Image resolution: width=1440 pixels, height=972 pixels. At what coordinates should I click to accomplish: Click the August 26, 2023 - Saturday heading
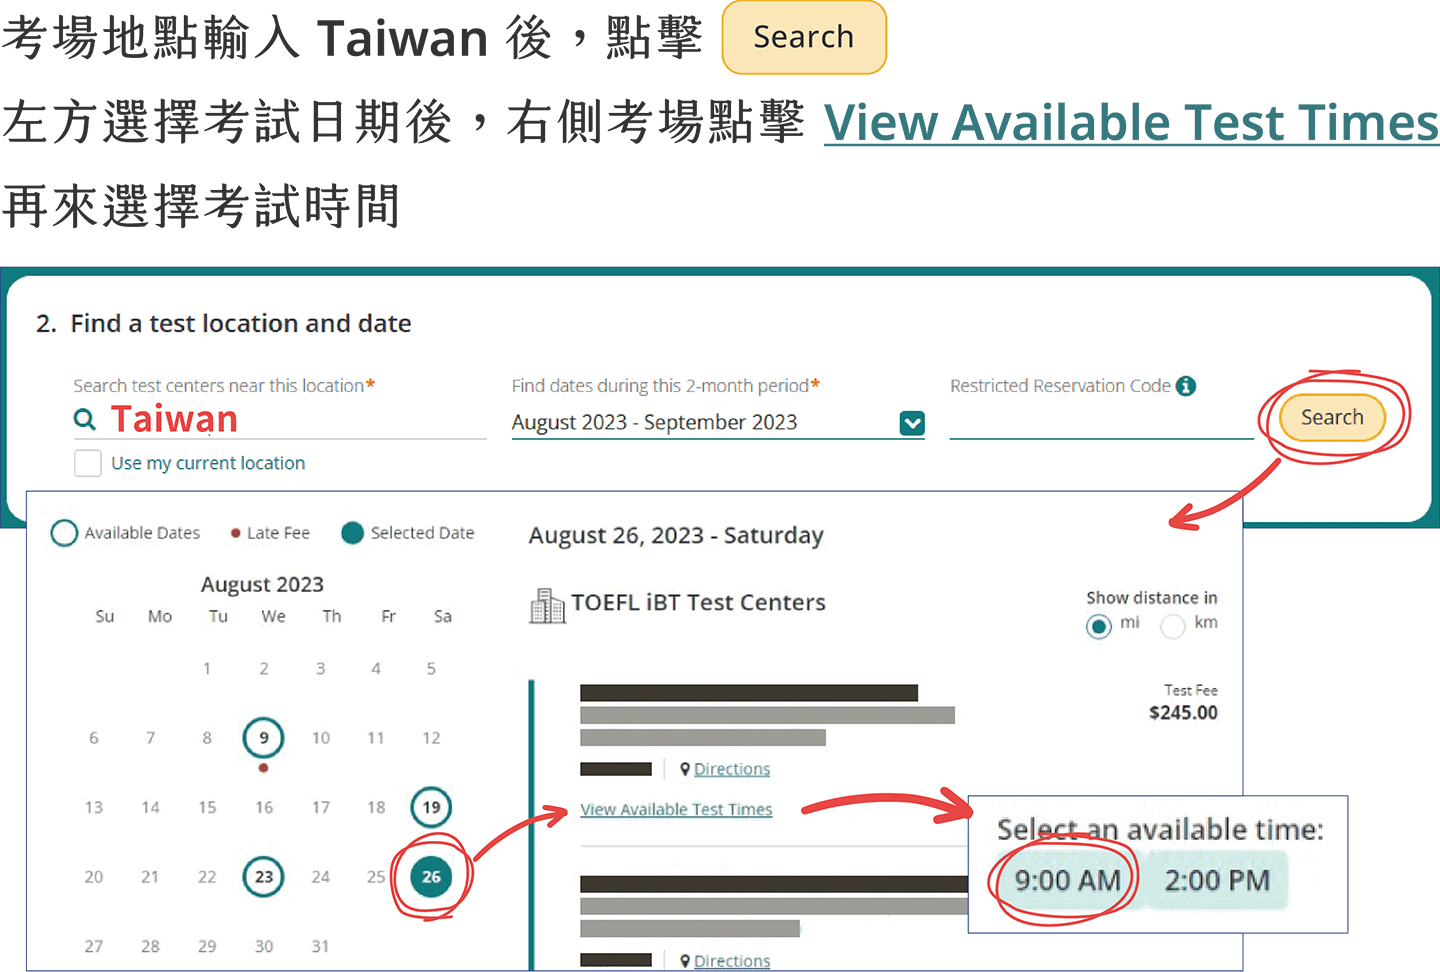tap(676, 536)
